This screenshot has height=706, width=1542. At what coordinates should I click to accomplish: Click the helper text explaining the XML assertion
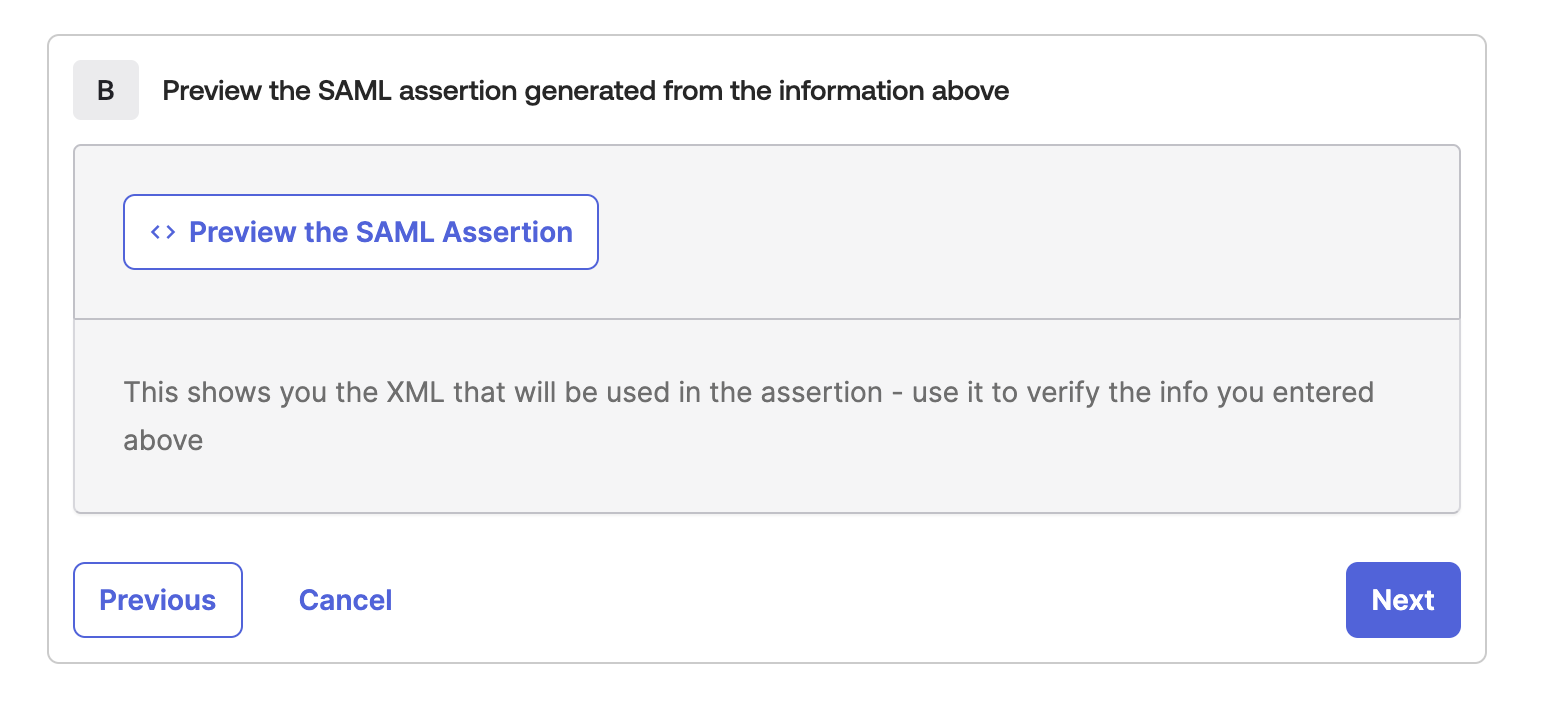click(x=748, y=392)
